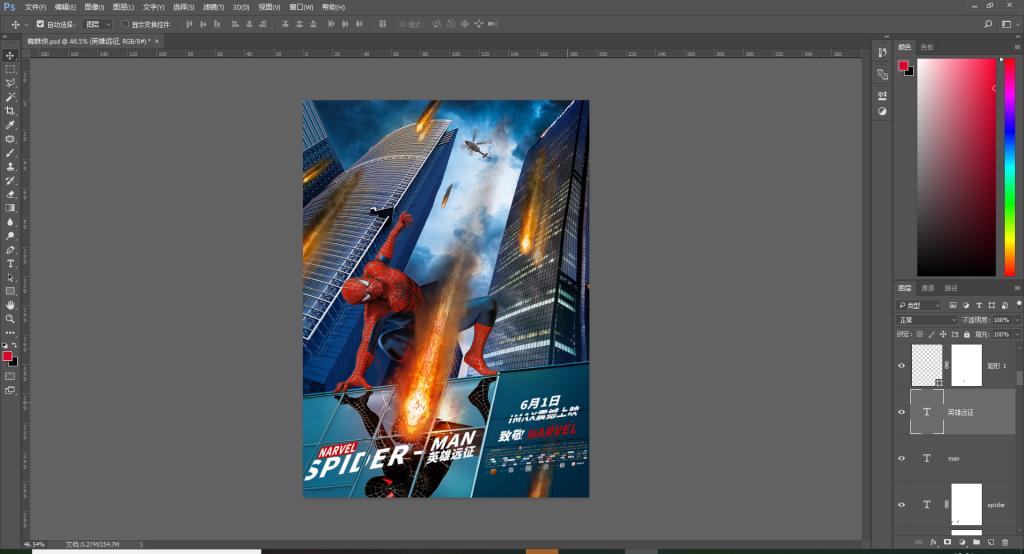Hide the 英雄远征 text layer

(902, 412)
